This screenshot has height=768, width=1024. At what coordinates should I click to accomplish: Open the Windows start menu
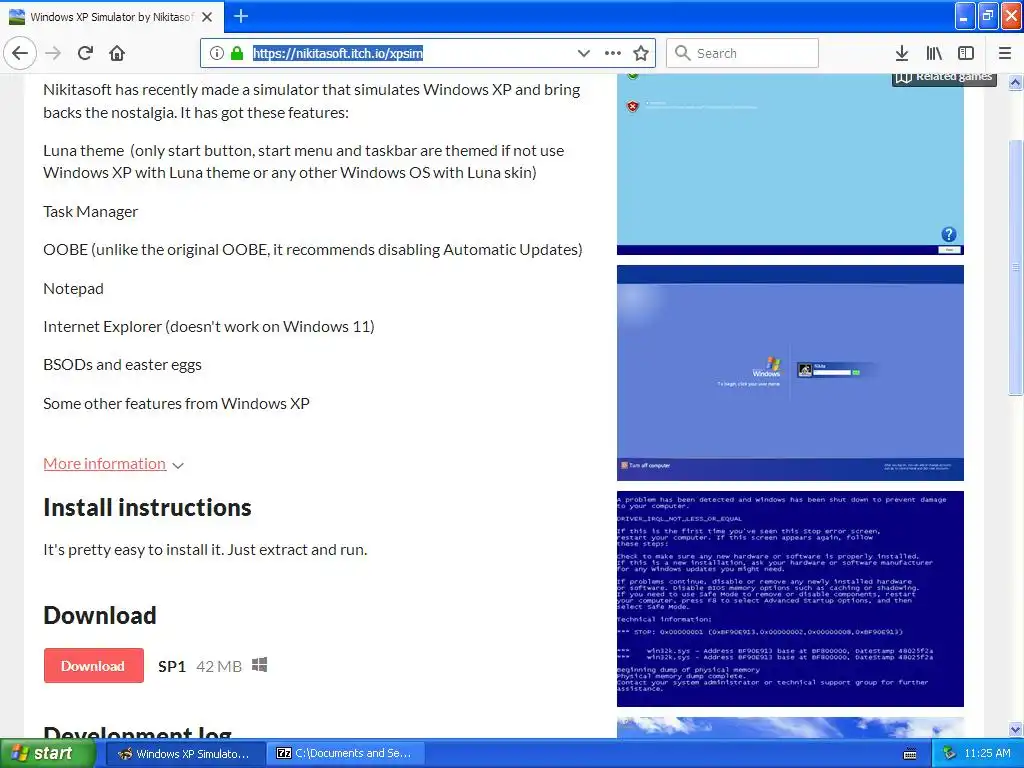pyautogui.click(x=47, y=753)
